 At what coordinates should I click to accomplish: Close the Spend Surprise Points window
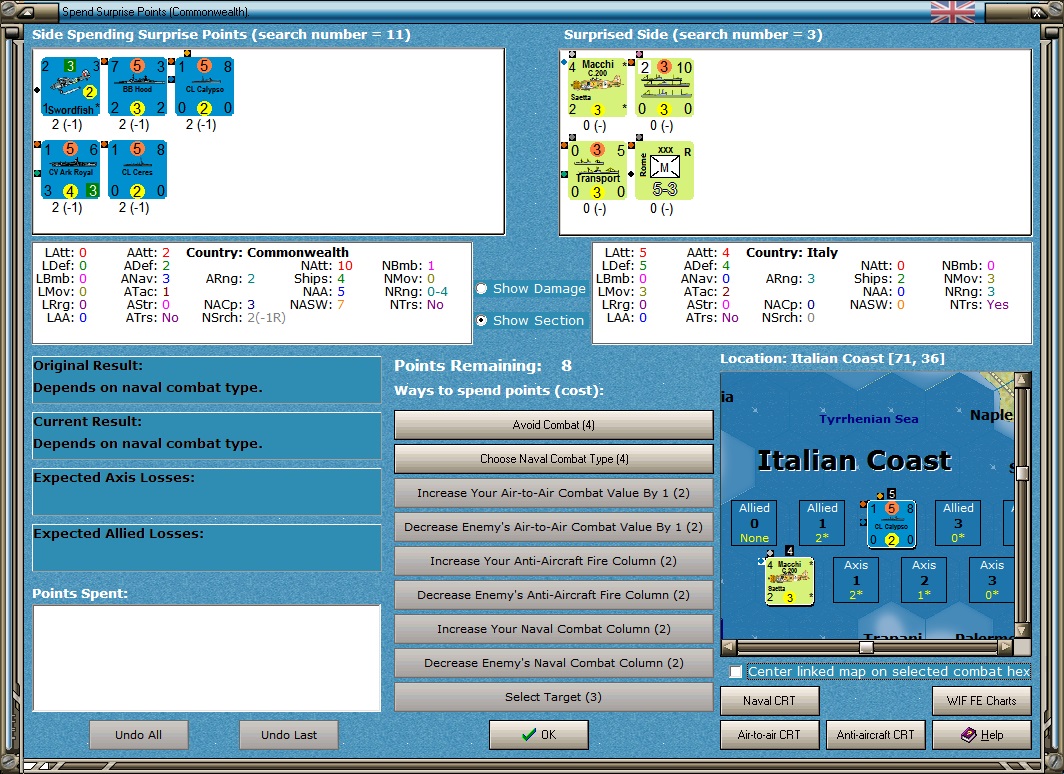(x=1038, y=12)
